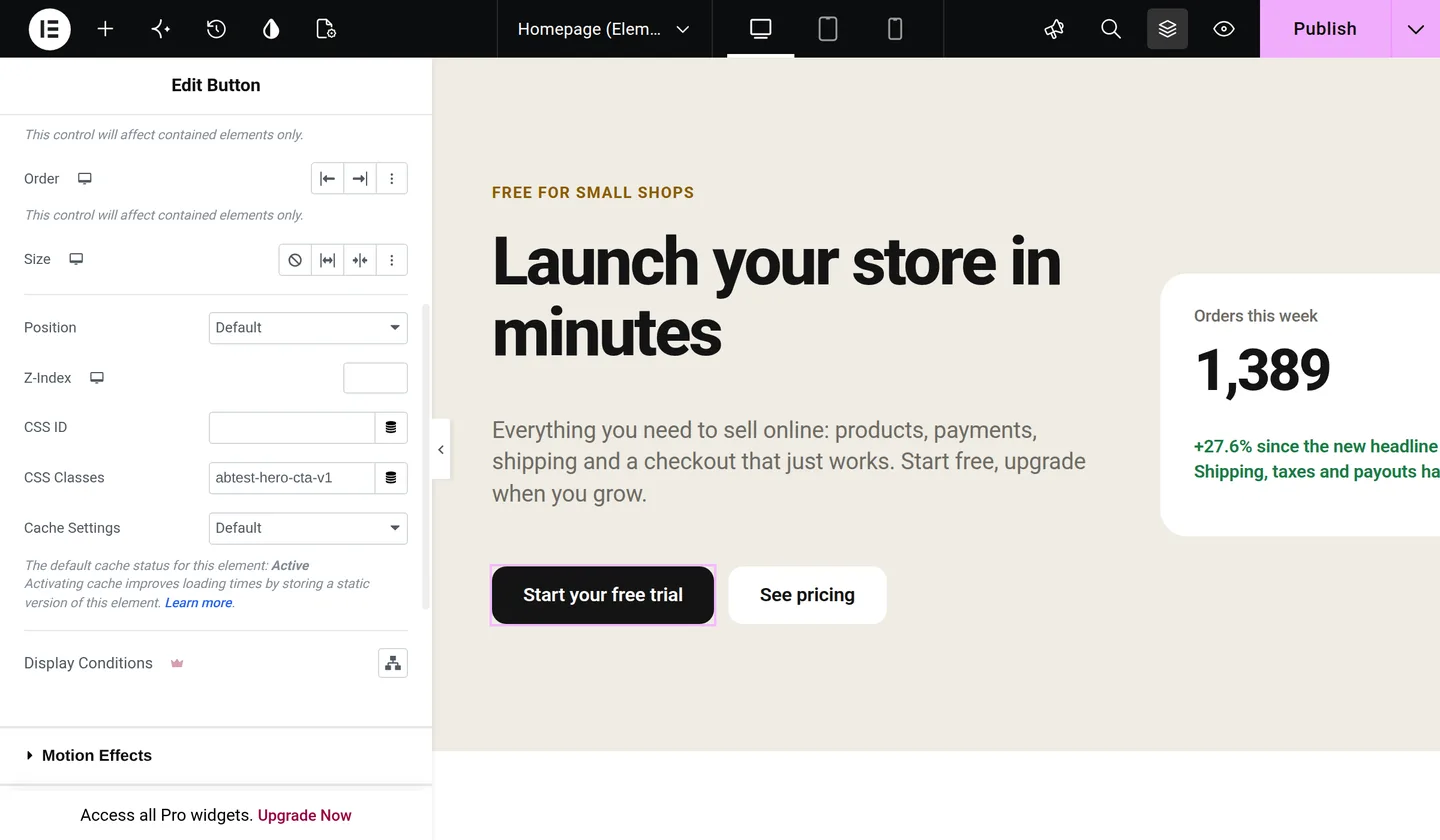The image size is (1440, 840).
Task: Select the See pricing button on canvas
Action: pos(807,595)
